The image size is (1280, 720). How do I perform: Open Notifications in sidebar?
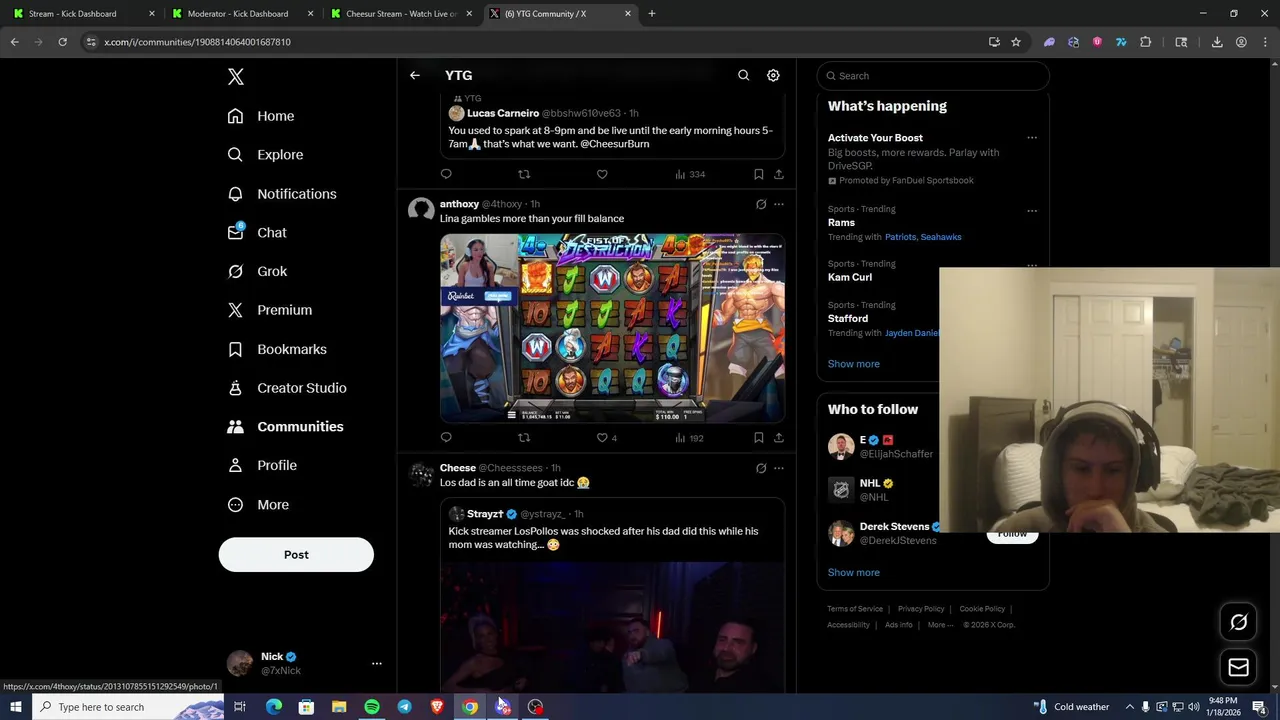(282, 194)
